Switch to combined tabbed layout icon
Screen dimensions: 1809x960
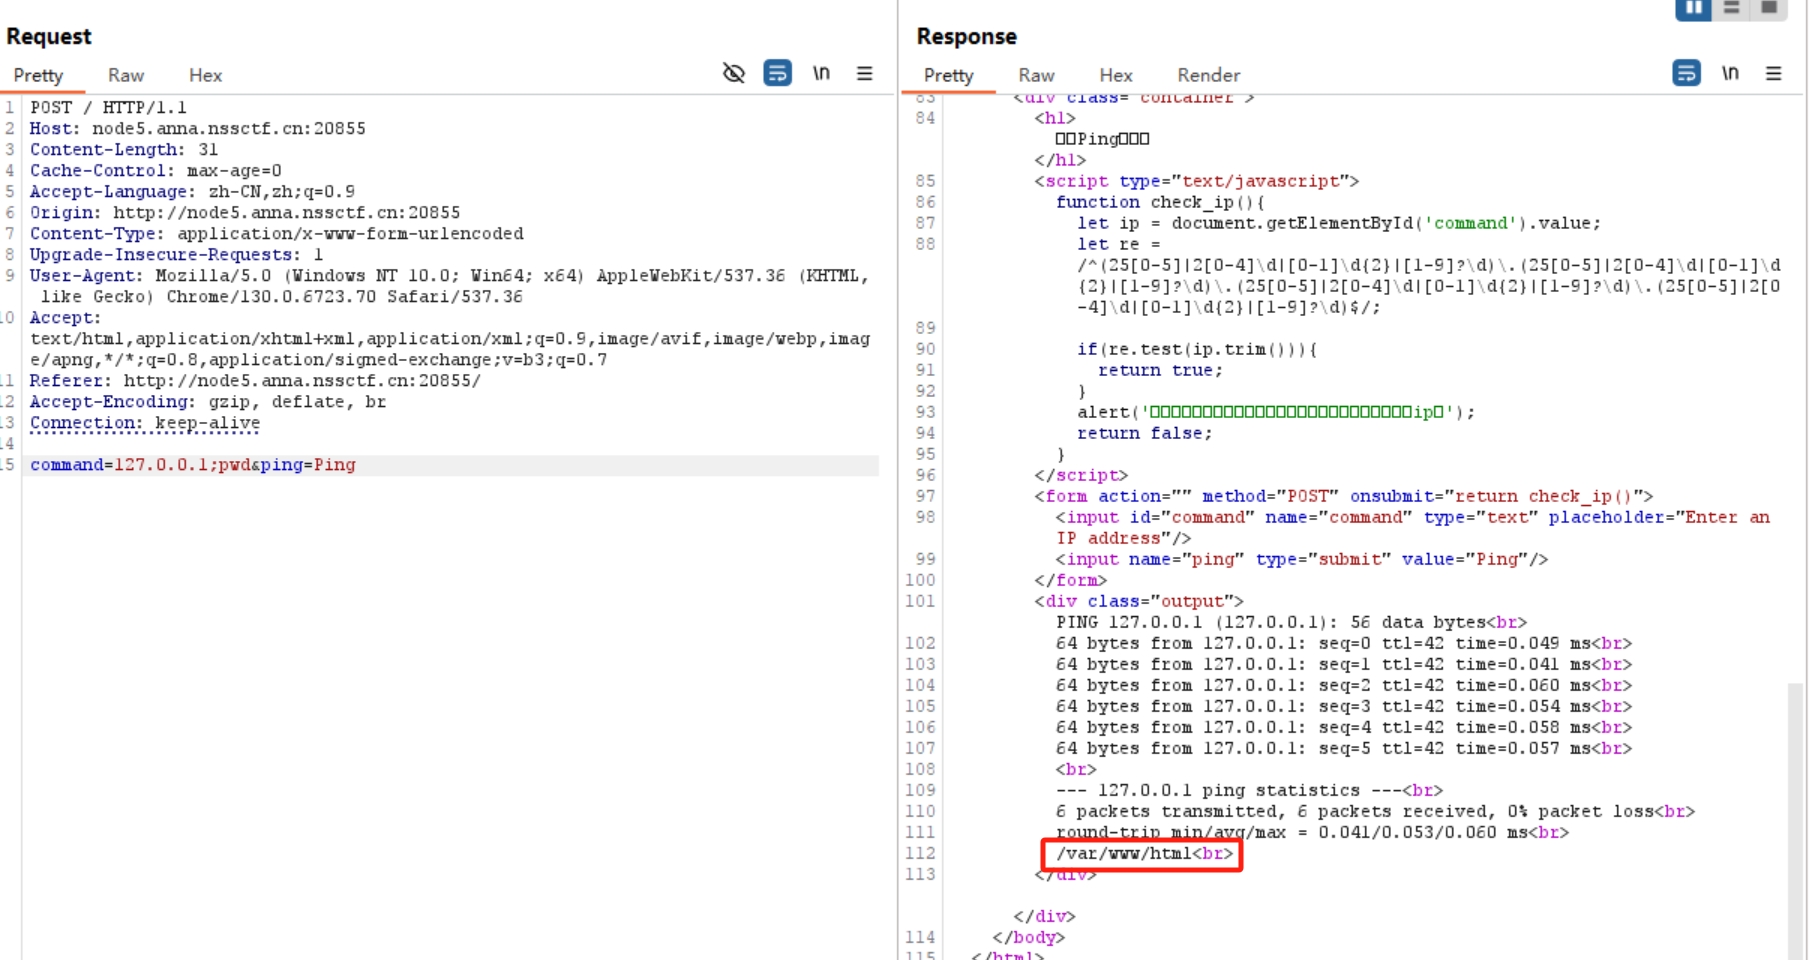(1769, 8)
